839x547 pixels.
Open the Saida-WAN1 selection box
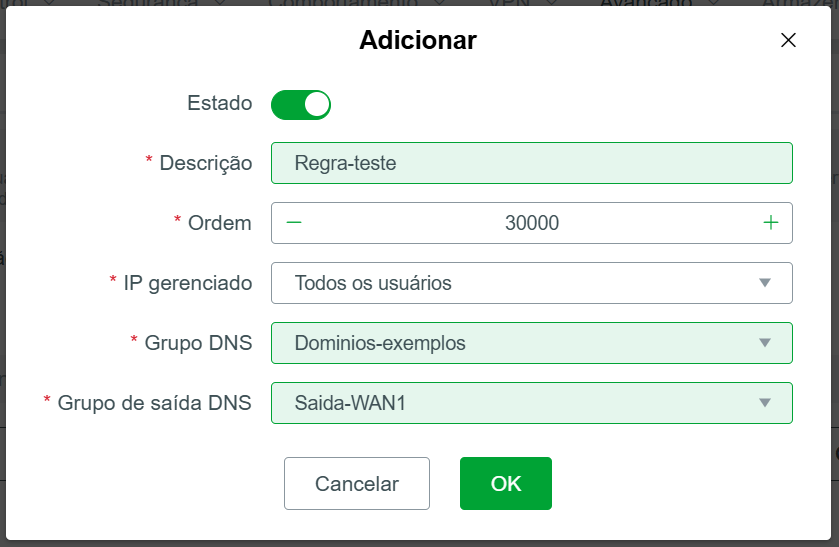click(532, 402)
